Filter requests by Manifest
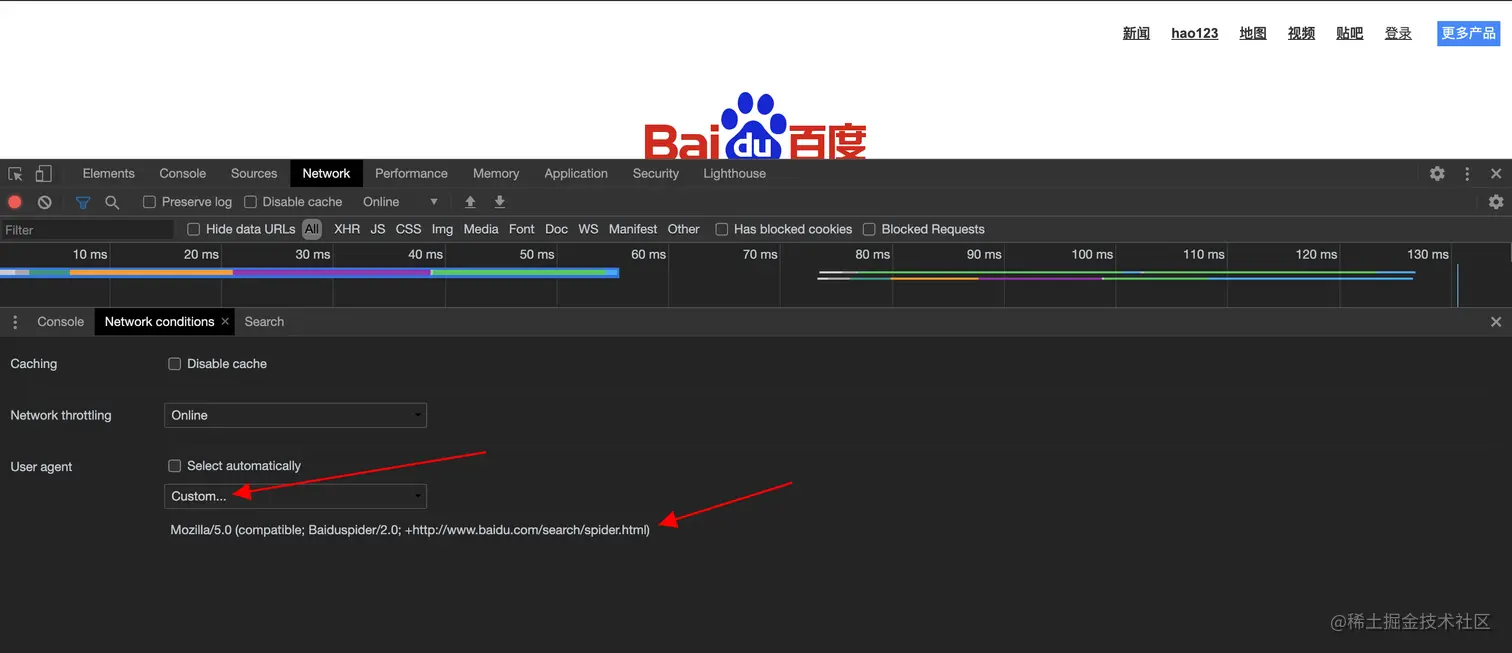The image size is (1512, 653). pyautogui.click(x=633, y=229)
